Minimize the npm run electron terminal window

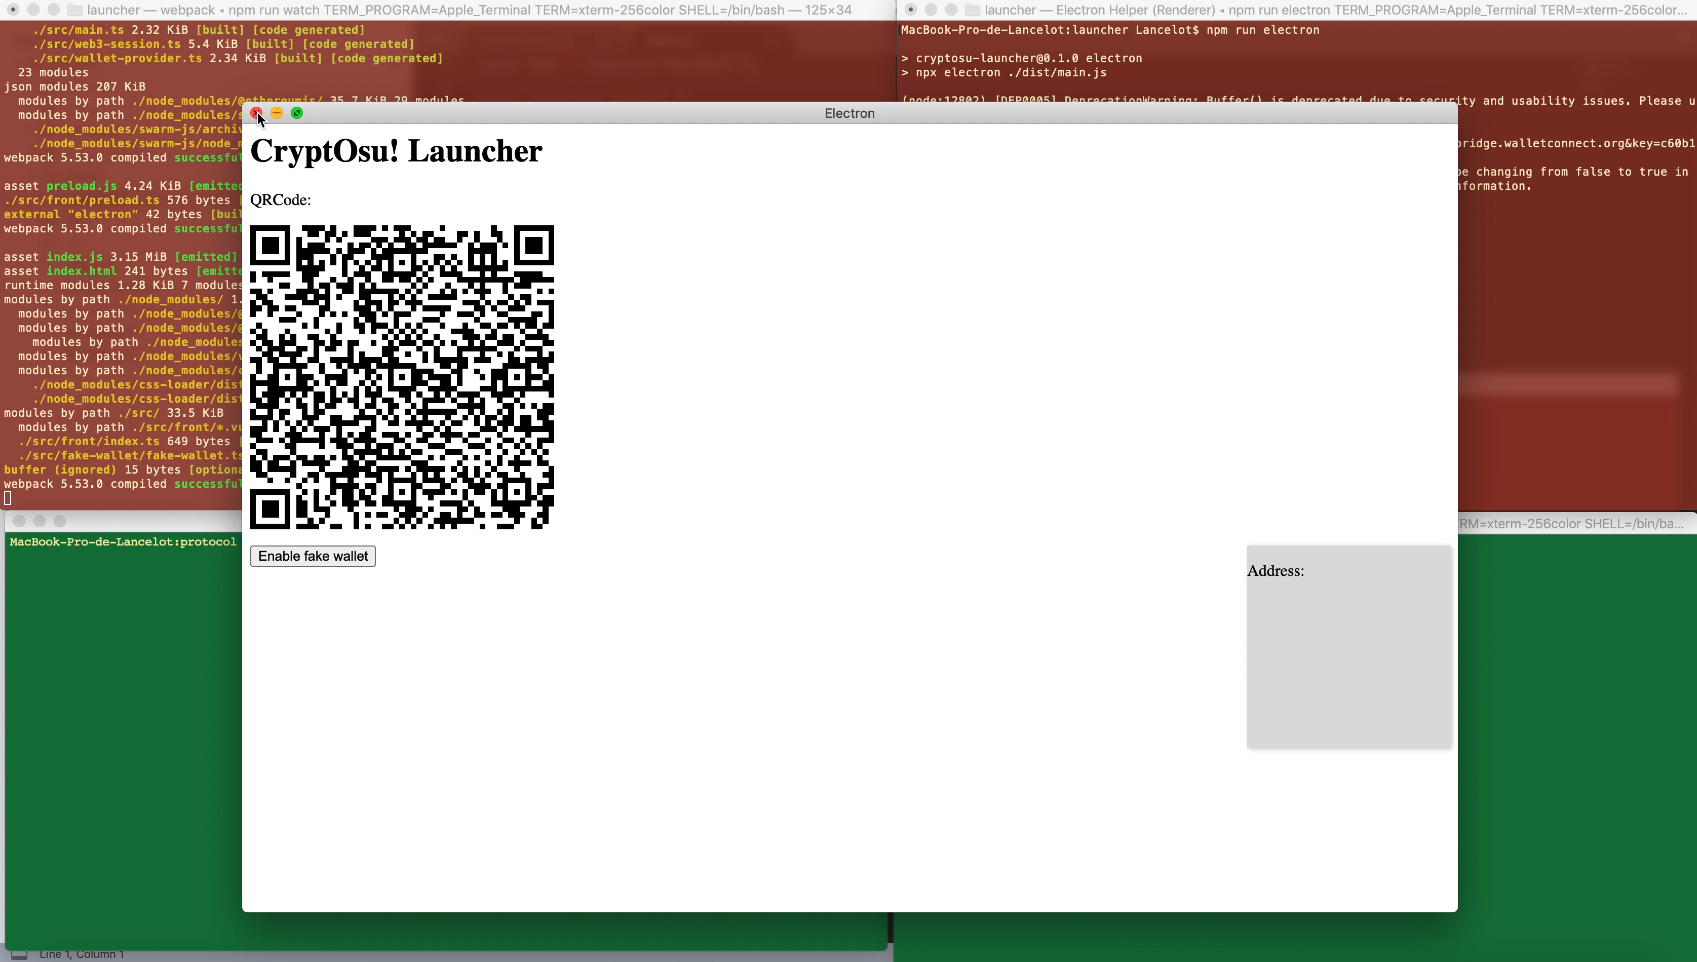point(931,10)
